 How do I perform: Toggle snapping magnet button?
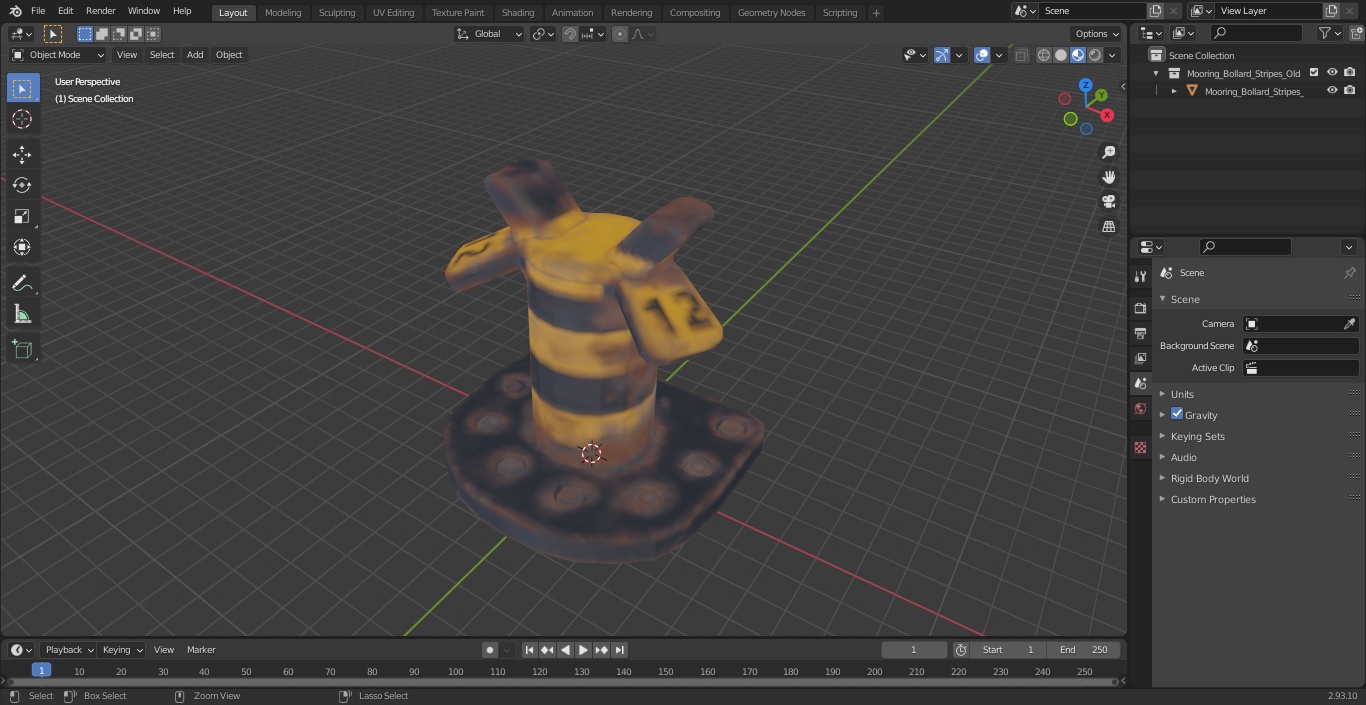pyautogui.click(x=570, y=34)
